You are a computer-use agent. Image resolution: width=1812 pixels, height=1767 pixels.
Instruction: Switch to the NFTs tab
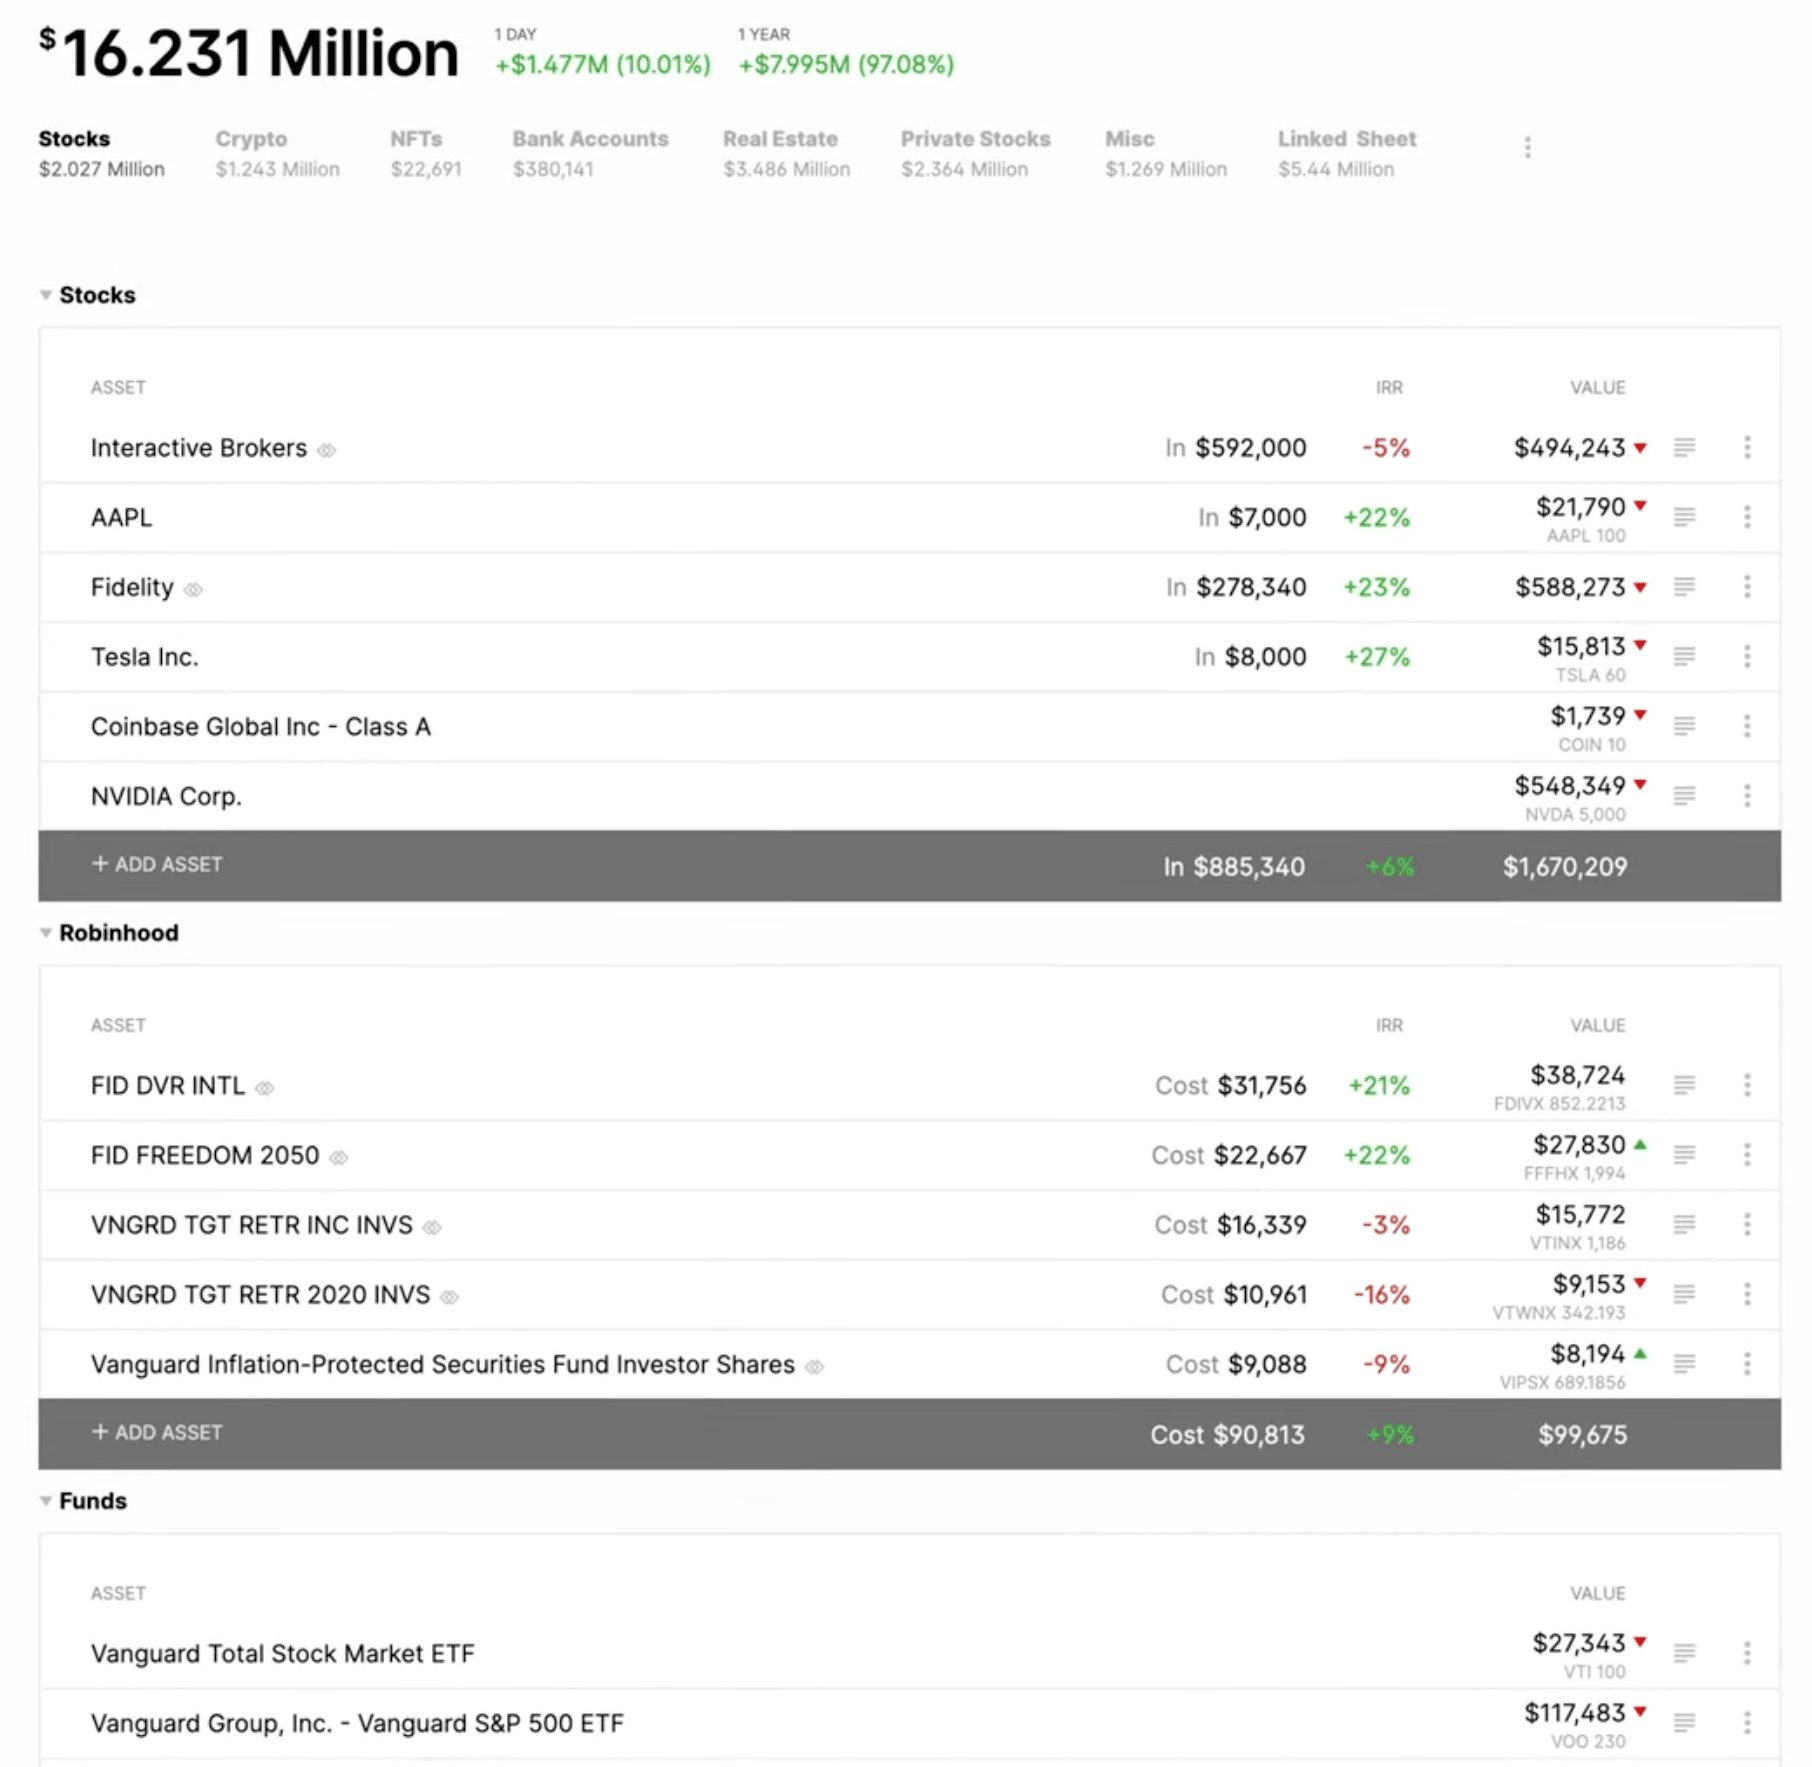426,153
